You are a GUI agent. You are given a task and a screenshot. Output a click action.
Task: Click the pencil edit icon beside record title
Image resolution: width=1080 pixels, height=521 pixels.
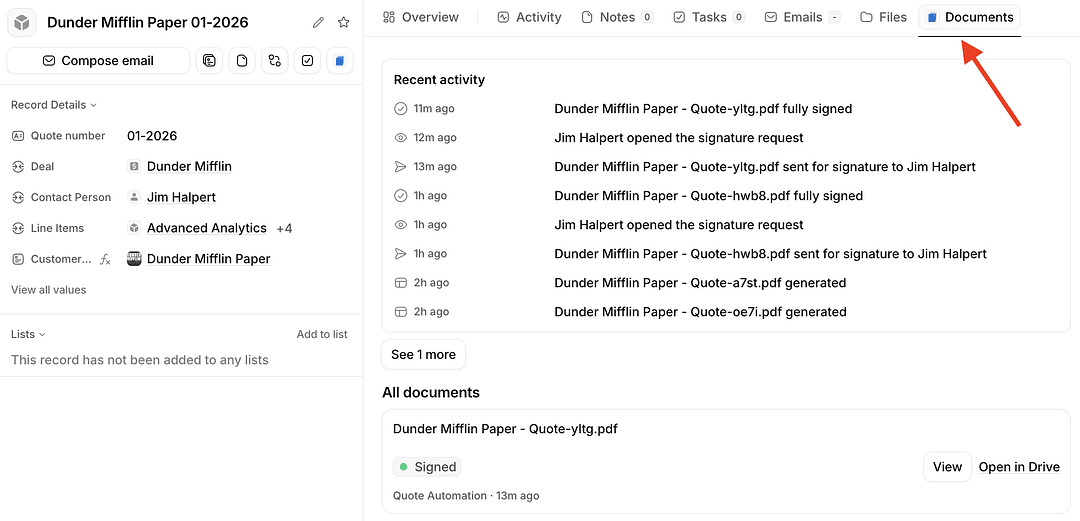[318, 23]
